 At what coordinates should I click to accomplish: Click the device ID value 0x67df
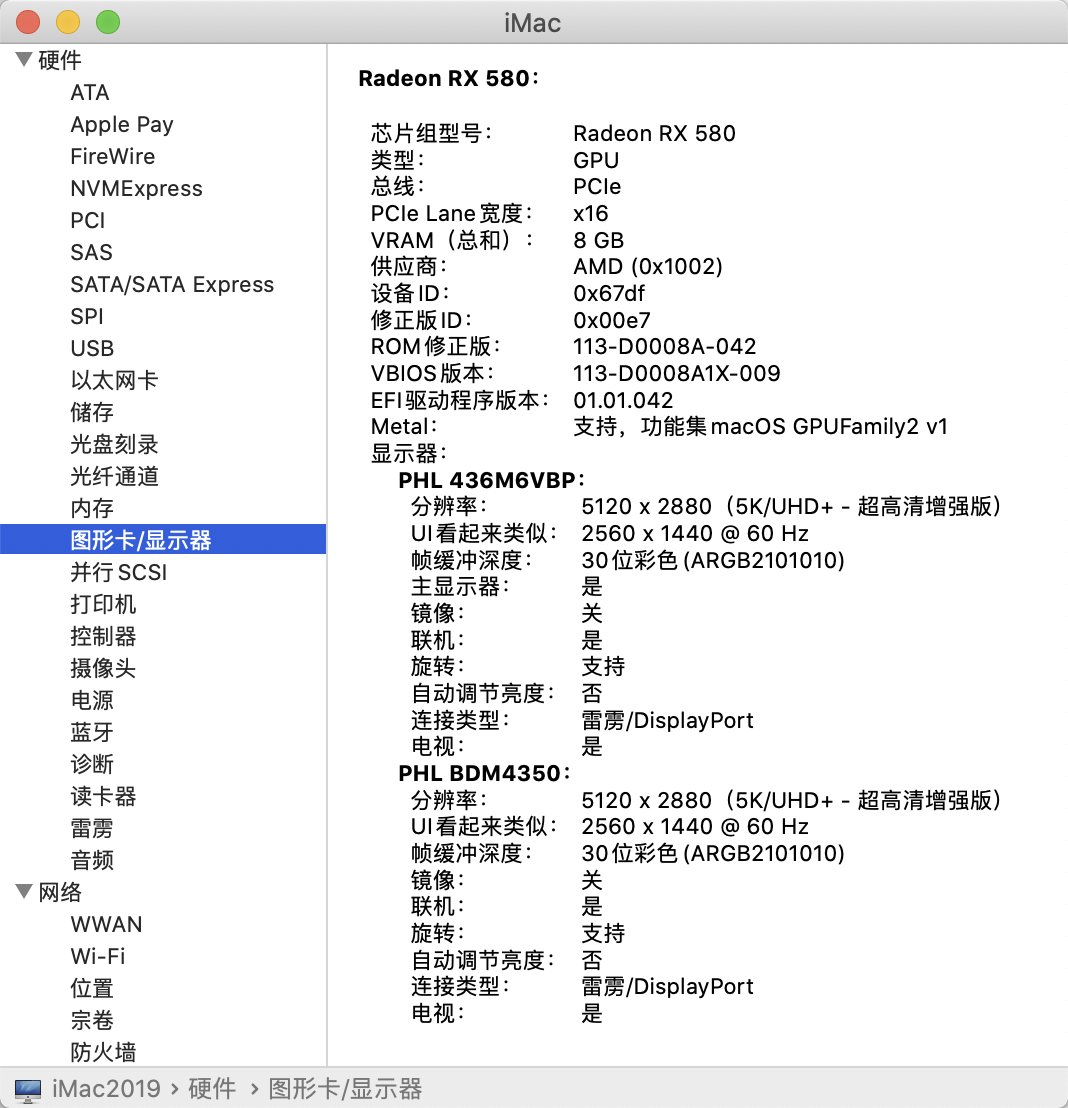click(609, 293)
